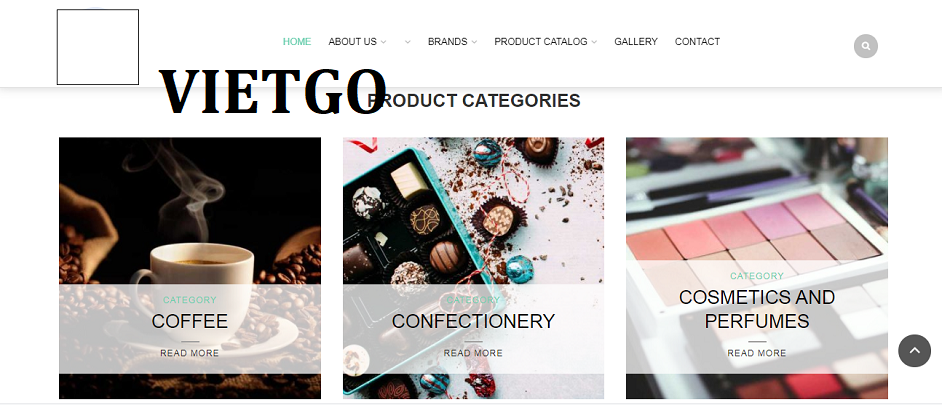Open the Confectionery category title

[473, 321]
